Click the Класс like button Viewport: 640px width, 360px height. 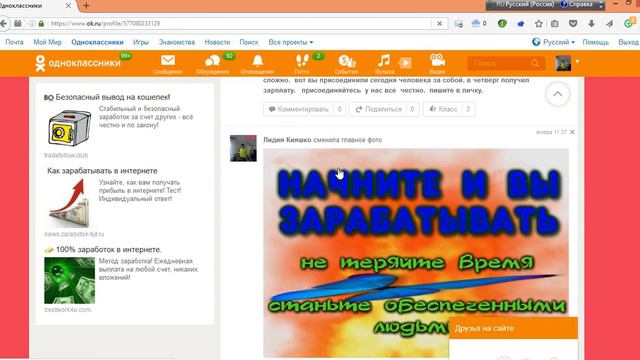pyautogui.click(x=449, y=109)
